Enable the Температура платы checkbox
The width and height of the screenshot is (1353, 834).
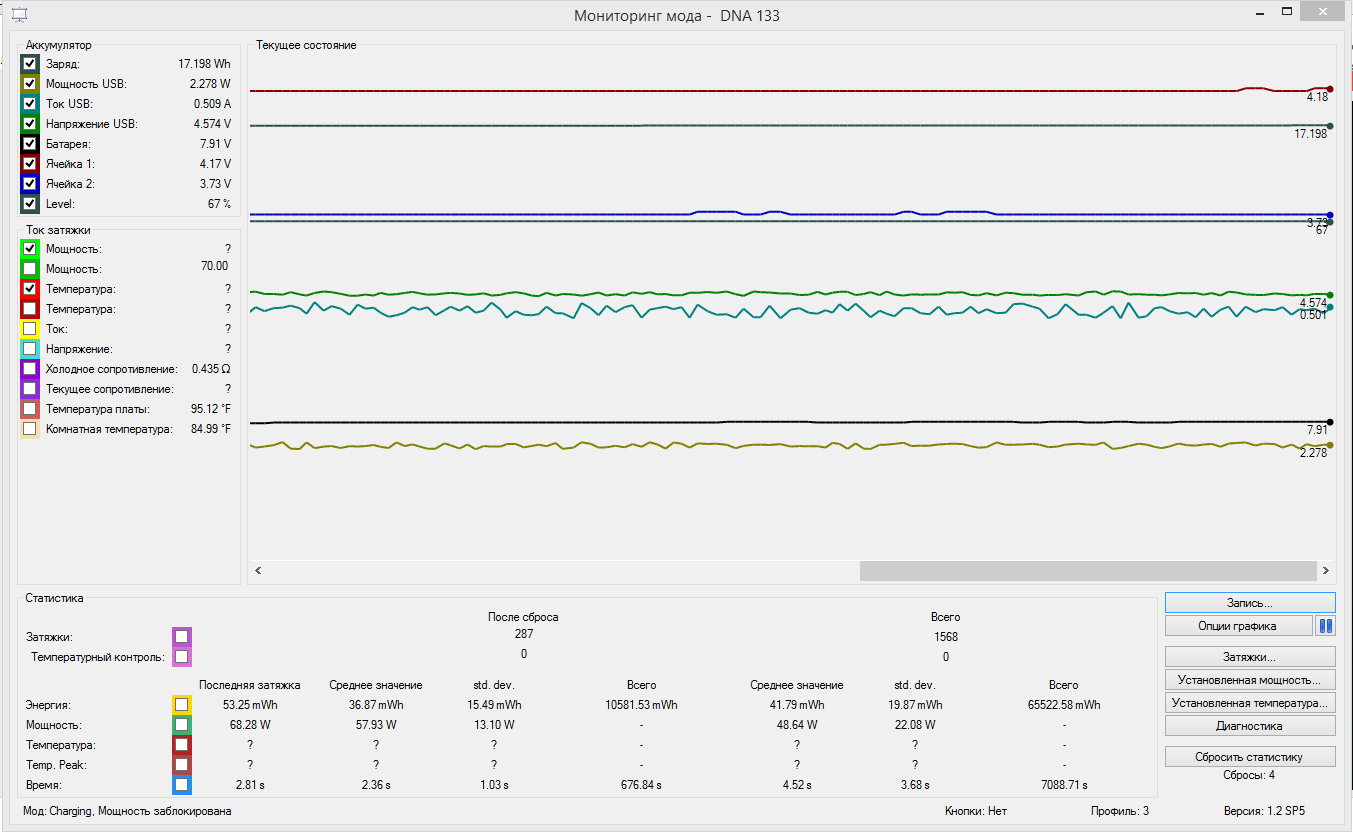click(30, 409)
